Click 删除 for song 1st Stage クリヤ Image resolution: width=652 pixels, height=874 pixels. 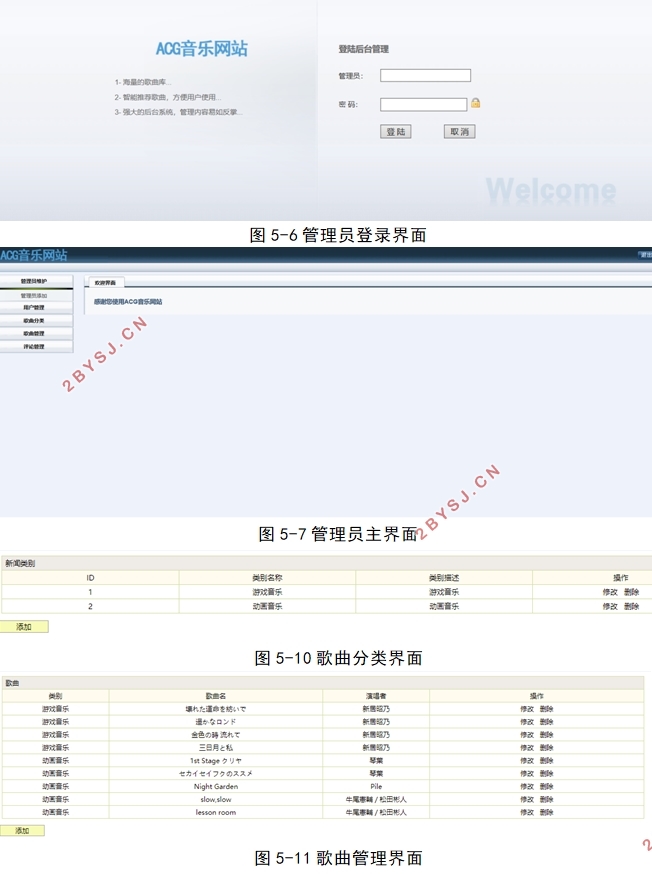tap(547, 760)
